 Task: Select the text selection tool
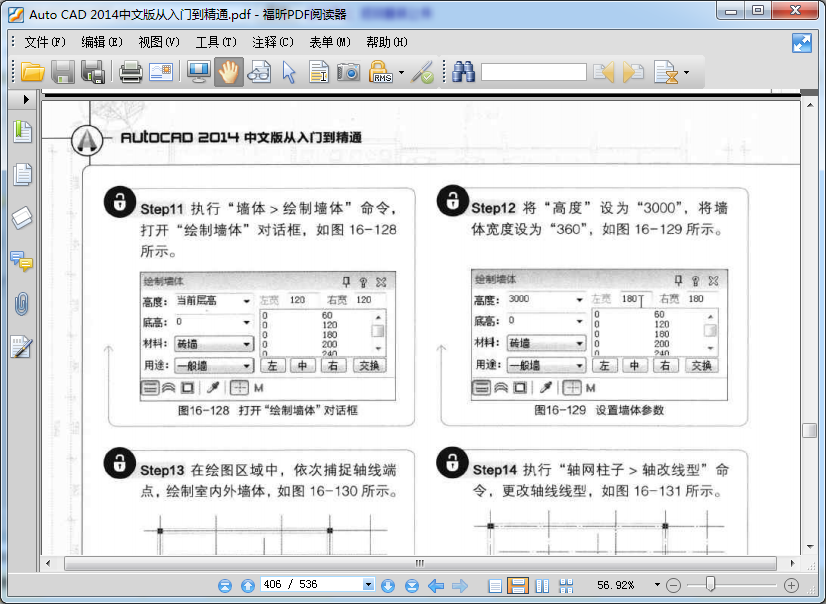[x=319, y=72]
